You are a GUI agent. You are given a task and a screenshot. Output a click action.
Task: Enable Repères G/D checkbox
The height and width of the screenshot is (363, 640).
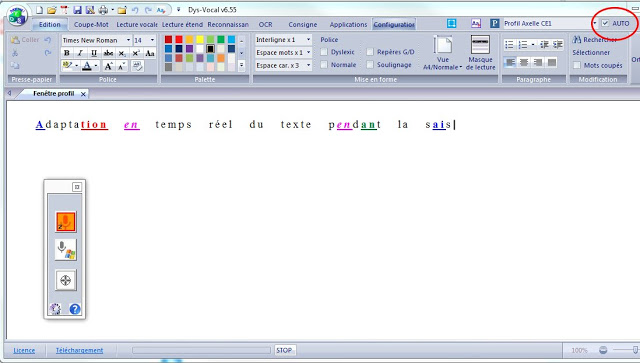[370, 52]
